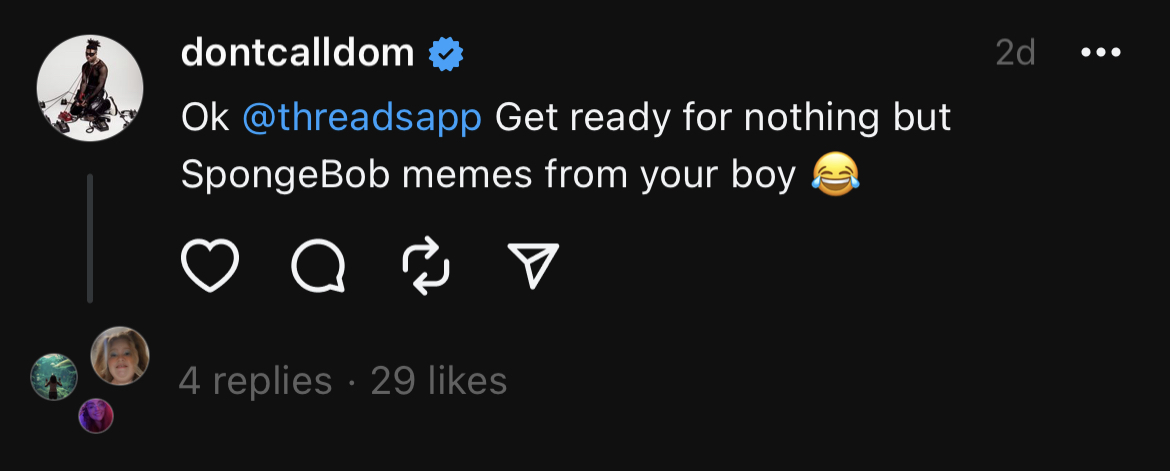The image size is (1170, 471).
Task: View the 4 replies
Action: 255,381
